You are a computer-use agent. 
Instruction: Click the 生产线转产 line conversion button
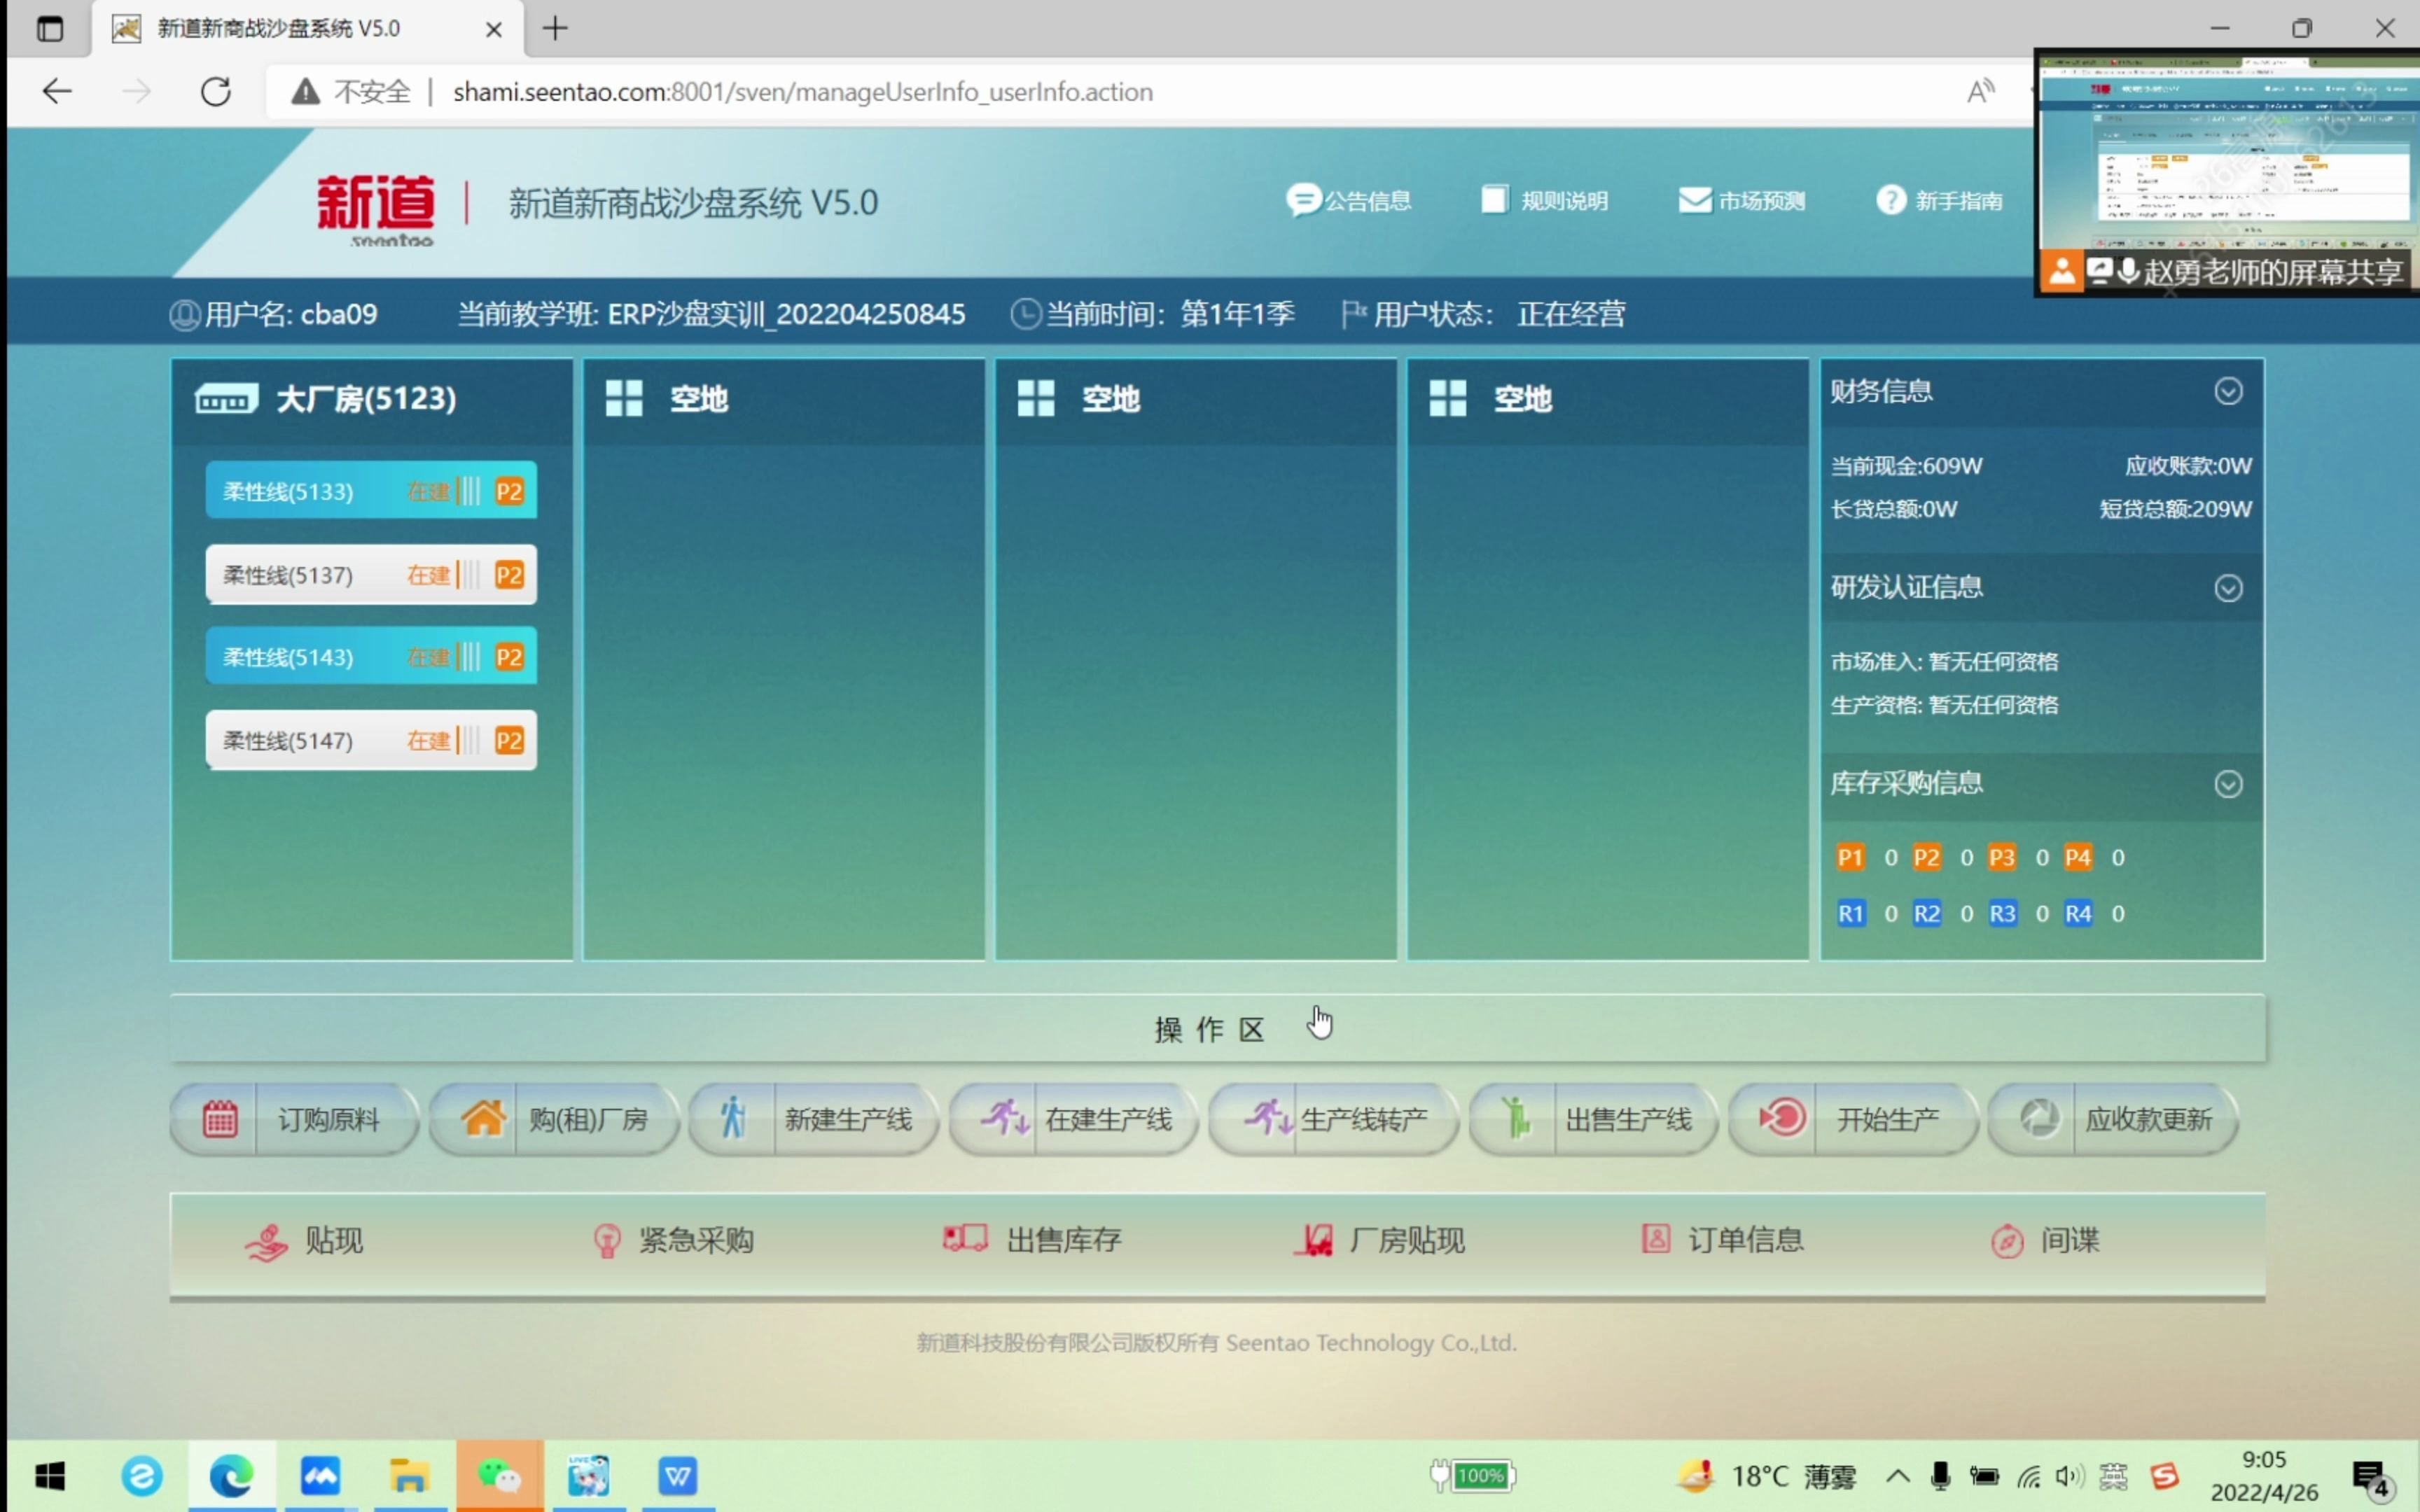[x=1333, y=1119]
